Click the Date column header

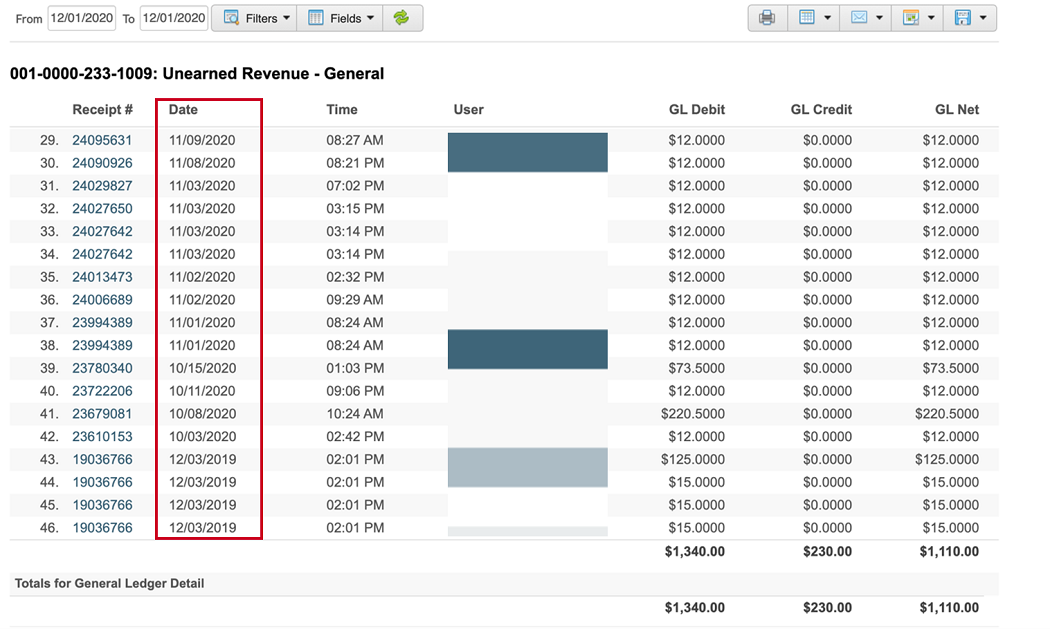[183, 109]
